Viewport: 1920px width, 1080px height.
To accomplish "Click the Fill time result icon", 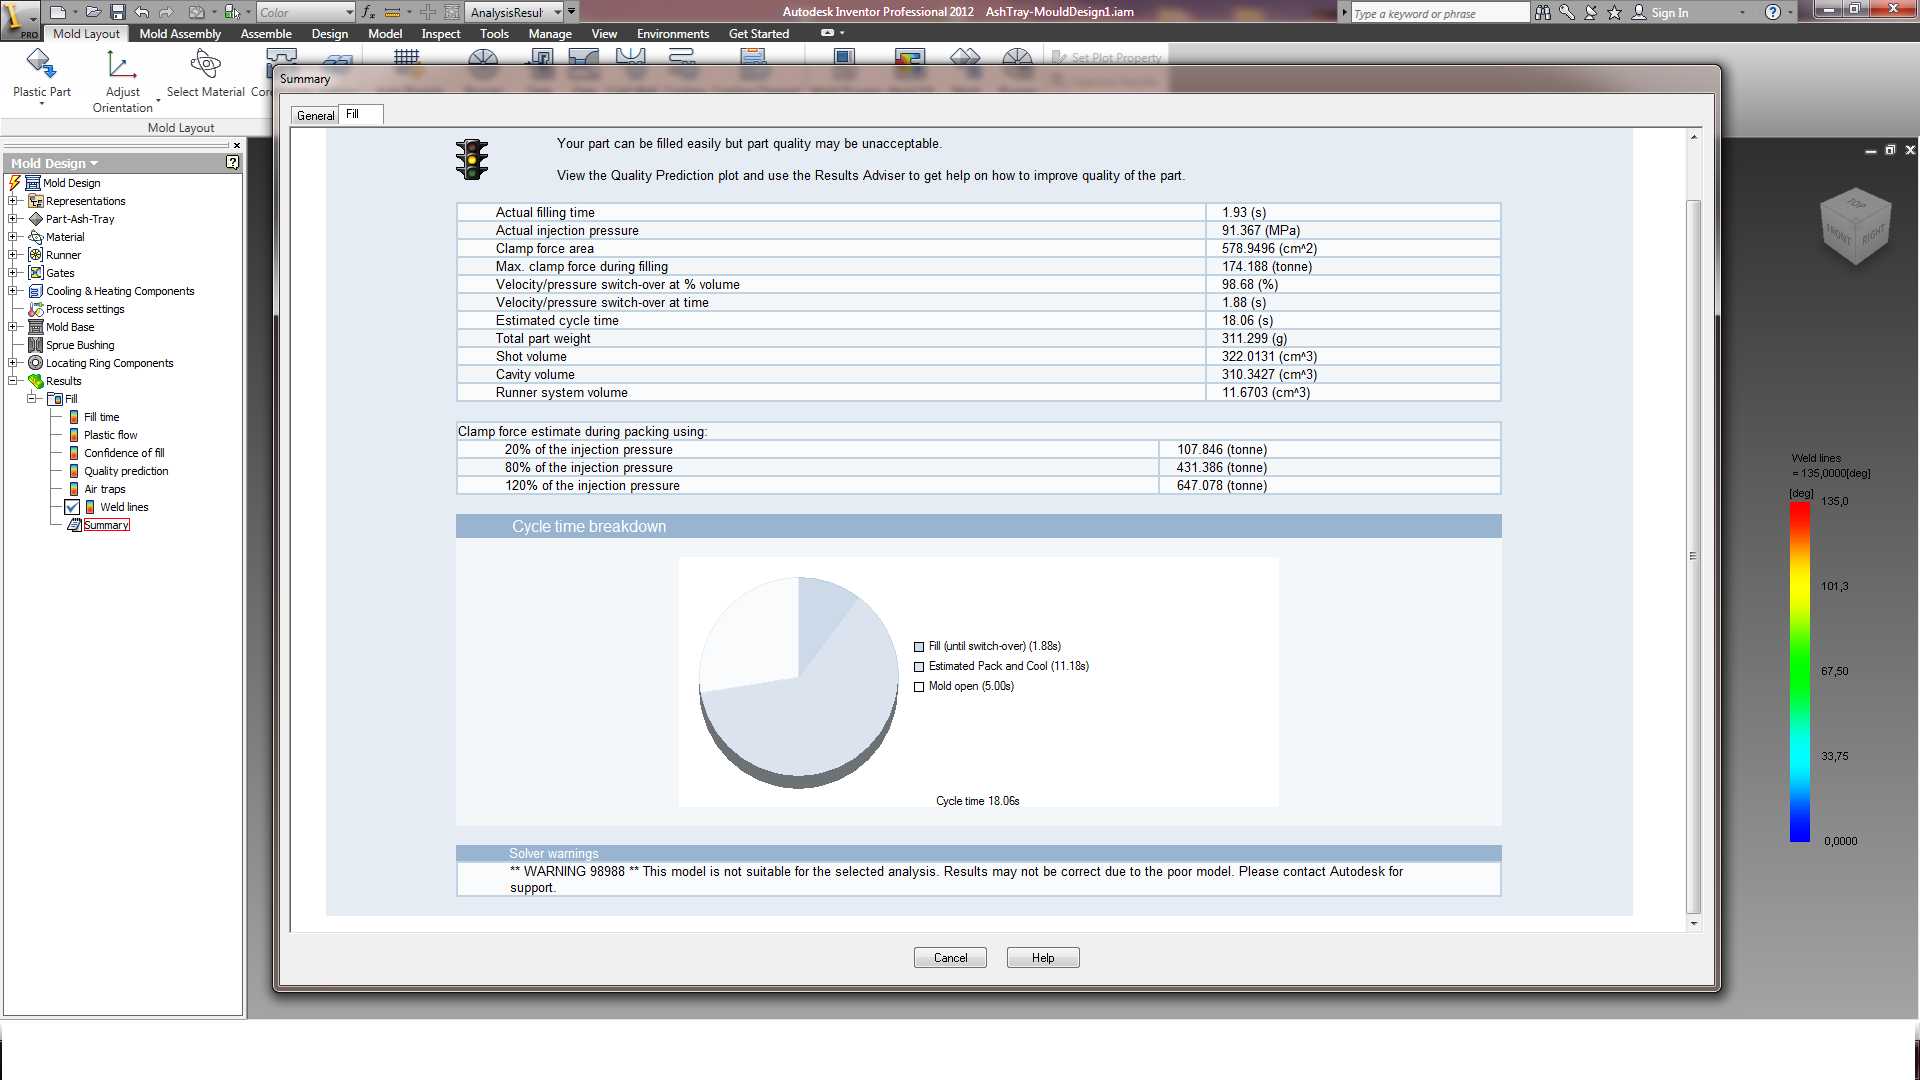I will 74,417.
